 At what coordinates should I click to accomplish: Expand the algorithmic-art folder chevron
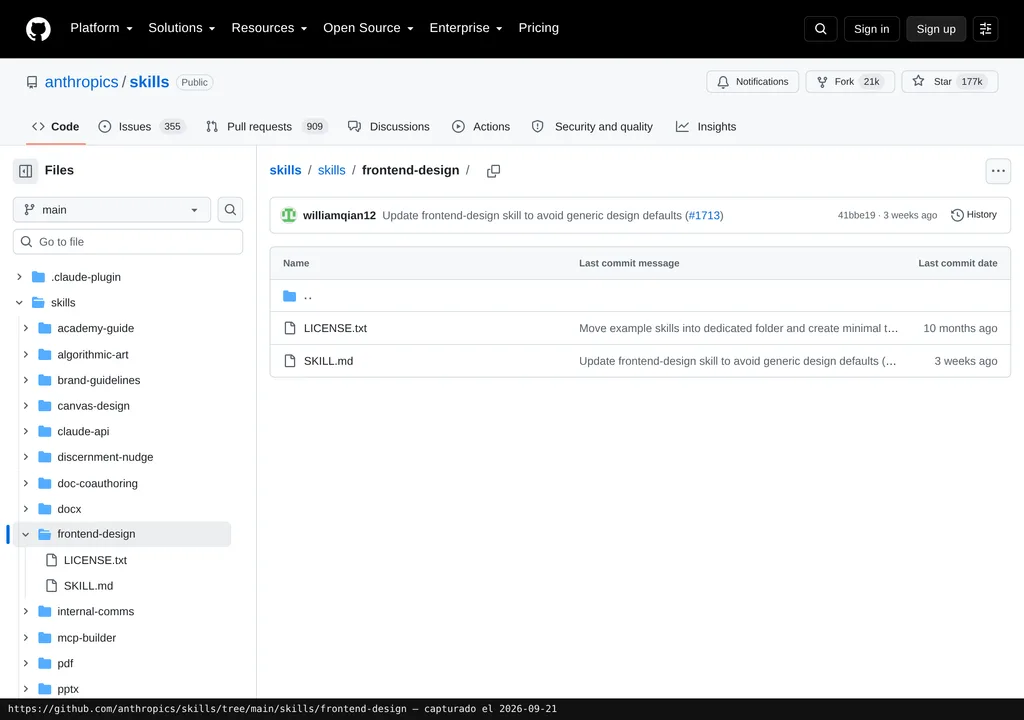(x=25, y=354)
